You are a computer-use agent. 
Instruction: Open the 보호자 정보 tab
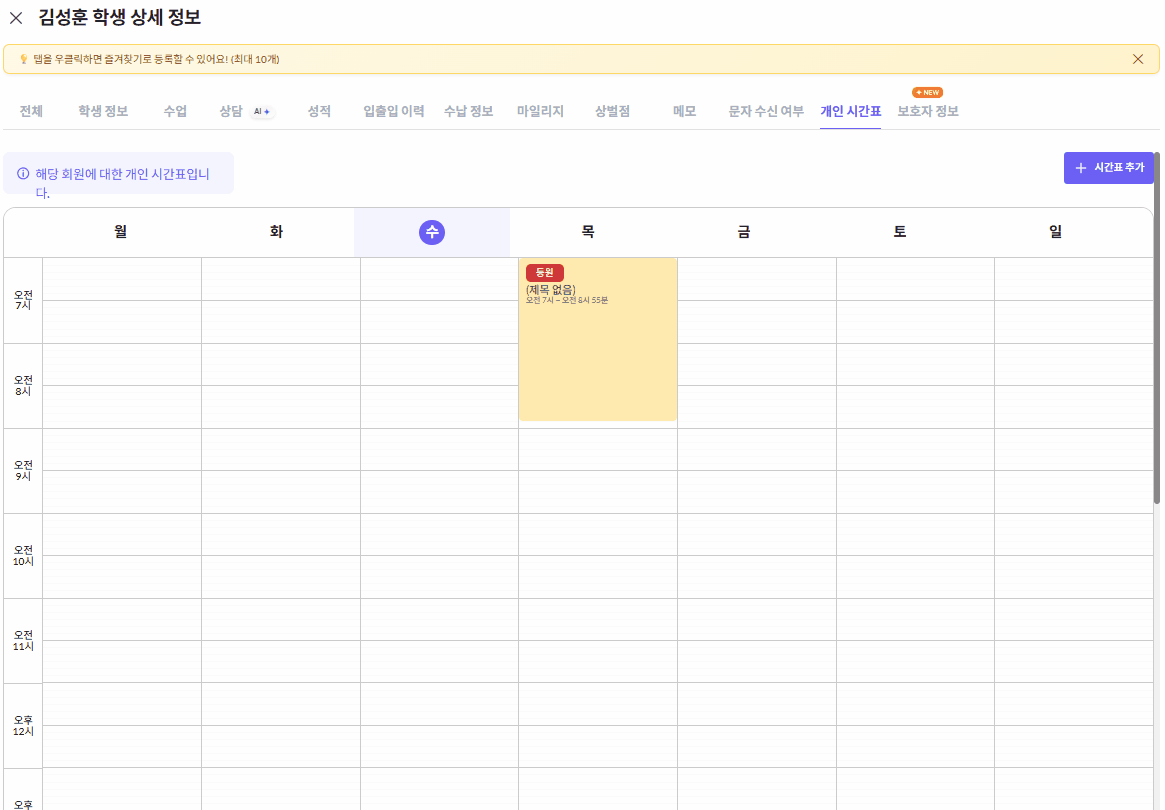pos(928,111)
